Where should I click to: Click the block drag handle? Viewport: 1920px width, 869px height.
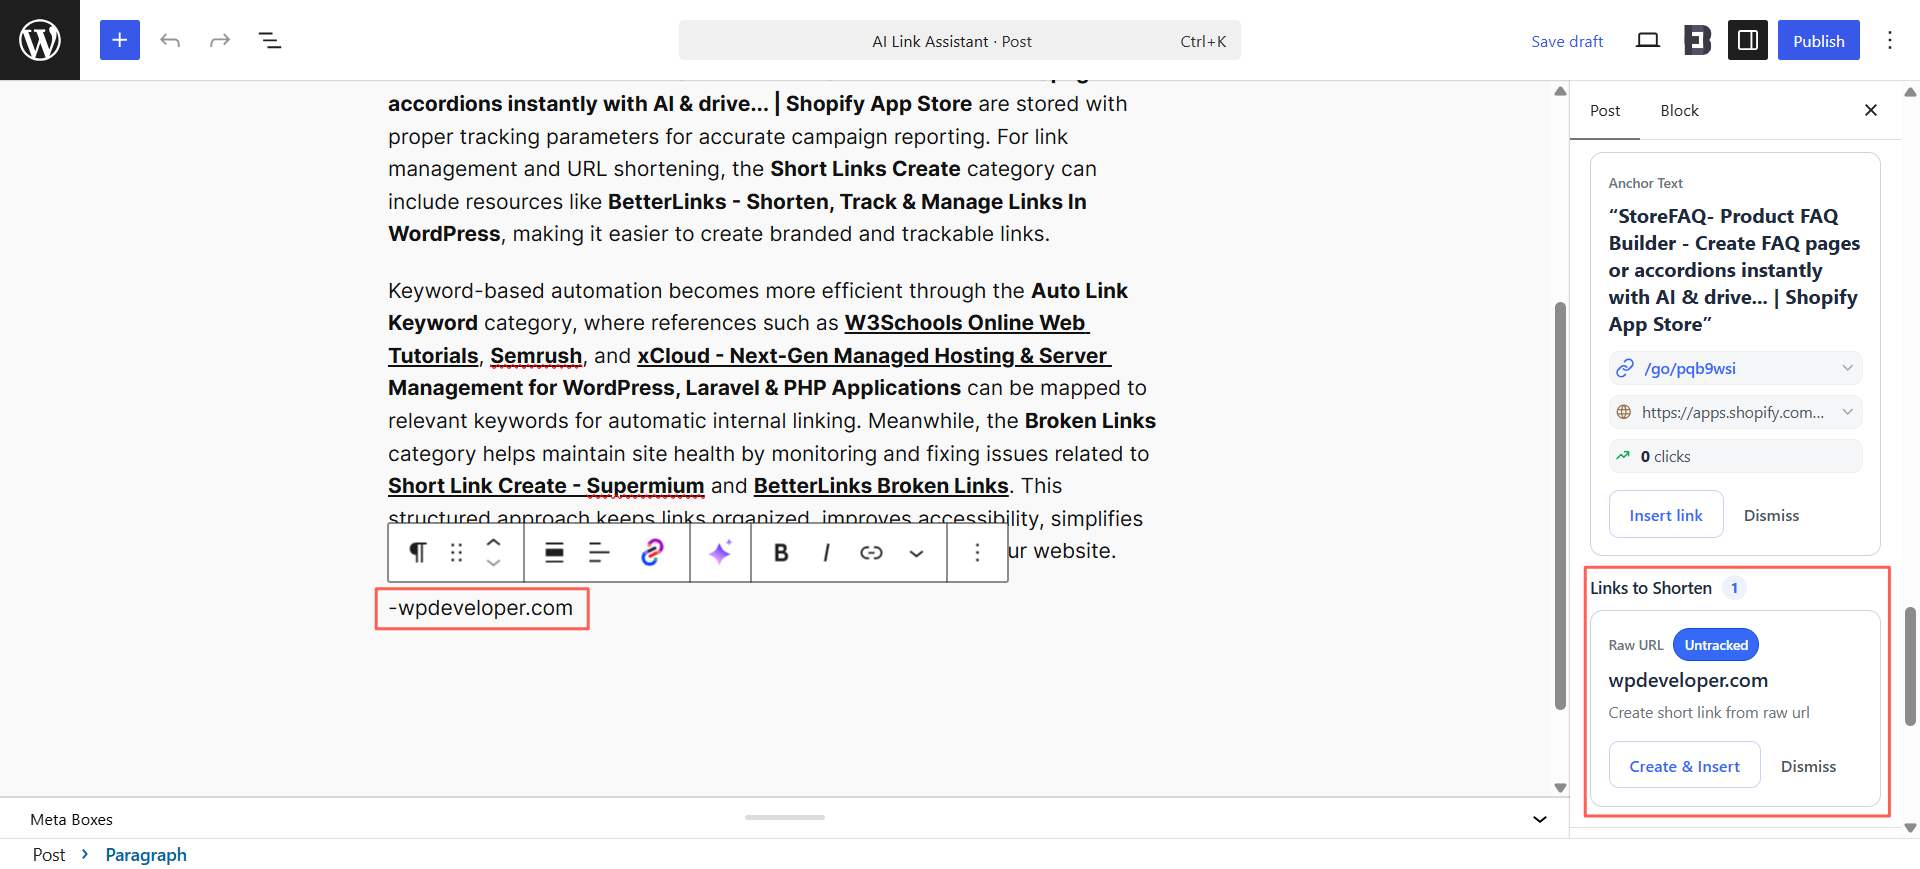(456, 552)
